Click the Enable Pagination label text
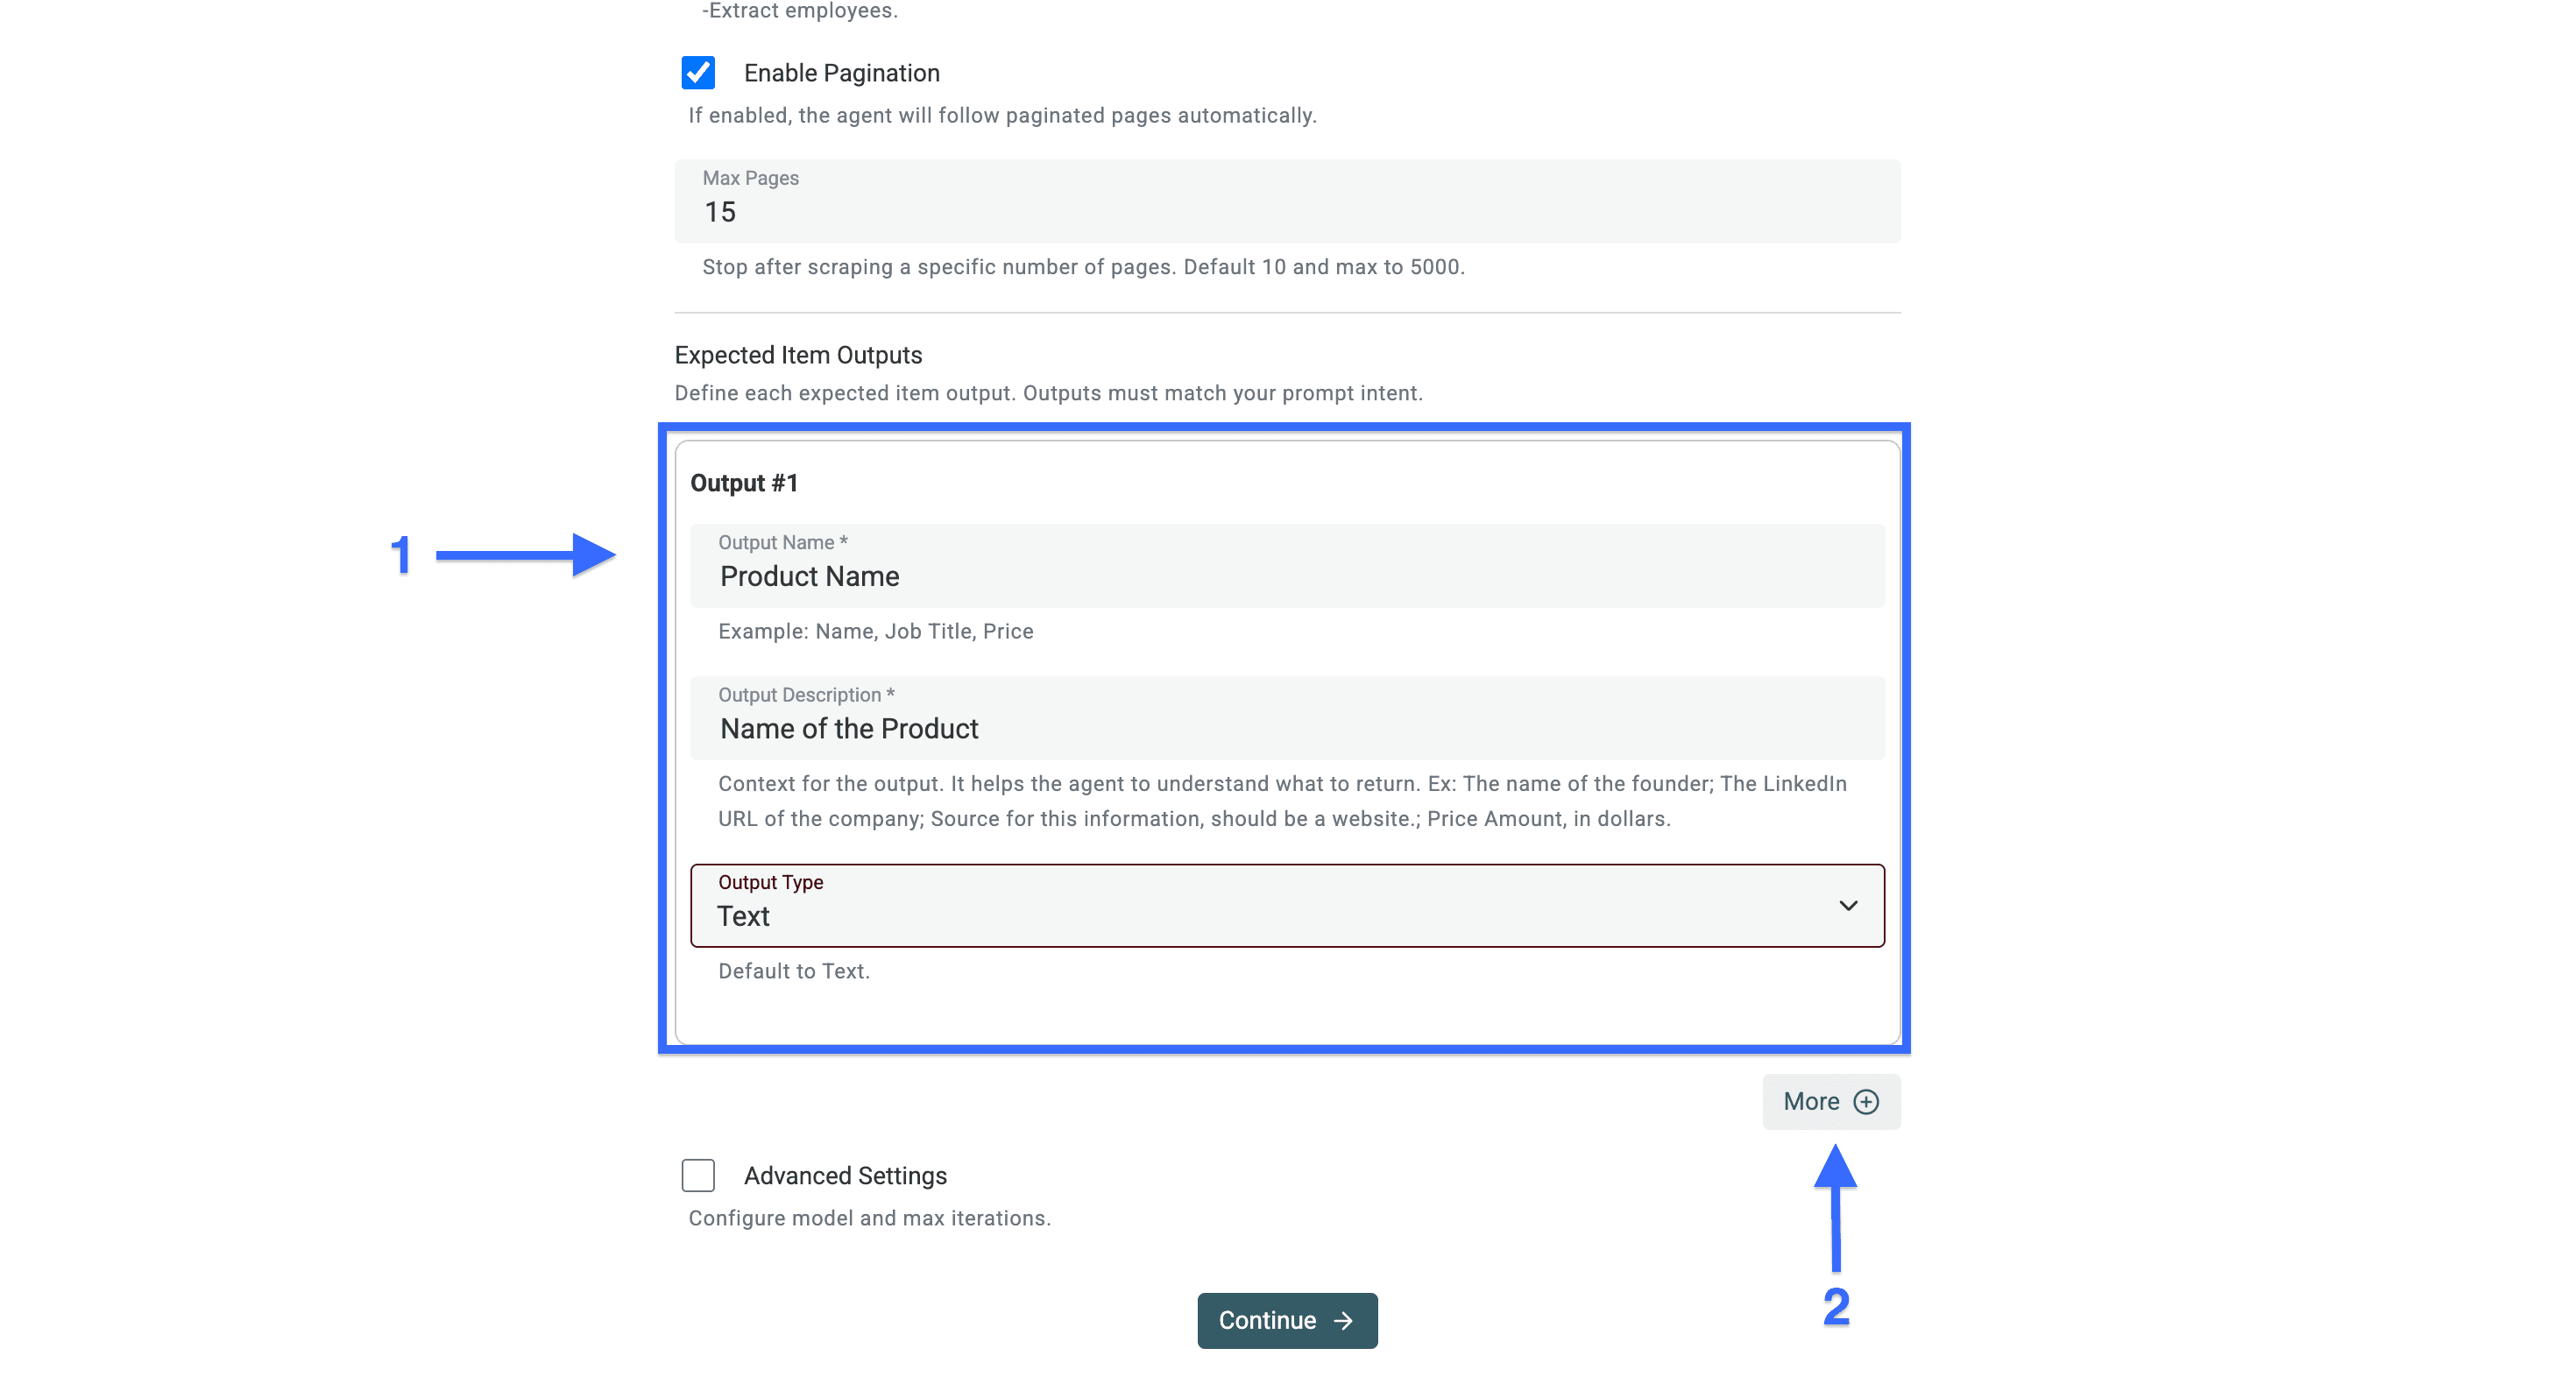The width and height of the screenshot is (2576, 1398). pos(841,73)
